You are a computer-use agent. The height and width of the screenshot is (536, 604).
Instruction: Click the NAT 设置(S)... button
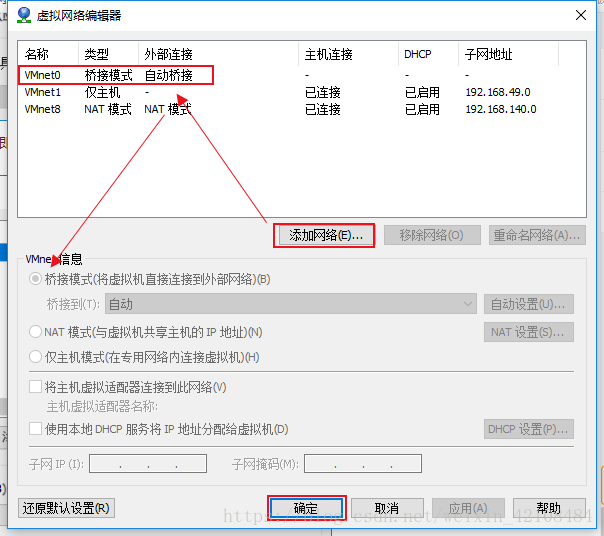(528, 332)
